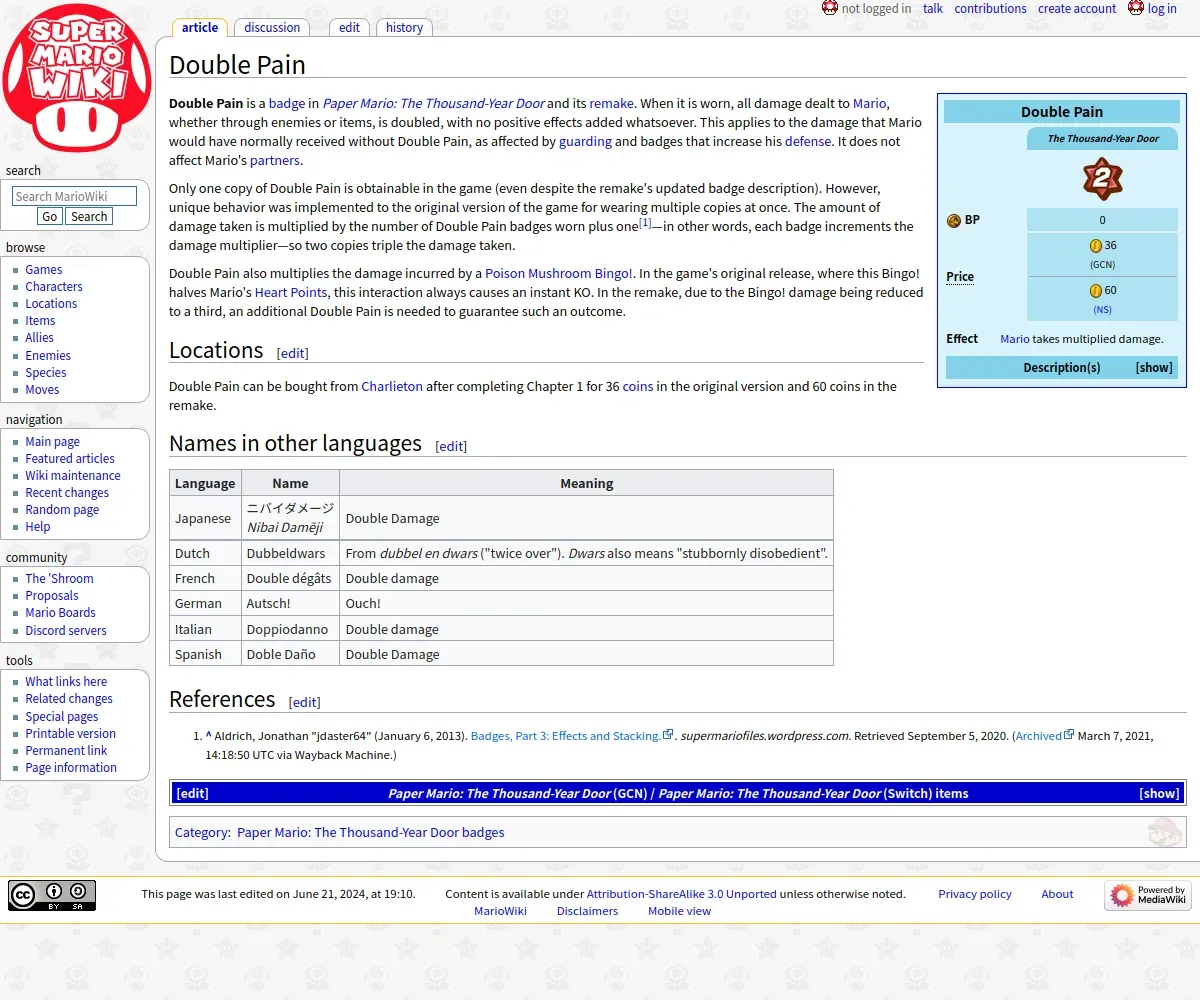The width and height of the screenshot is (1200, 1000).
Task: View the history tab
Action: pyautogui.click(x=404, y=28)
